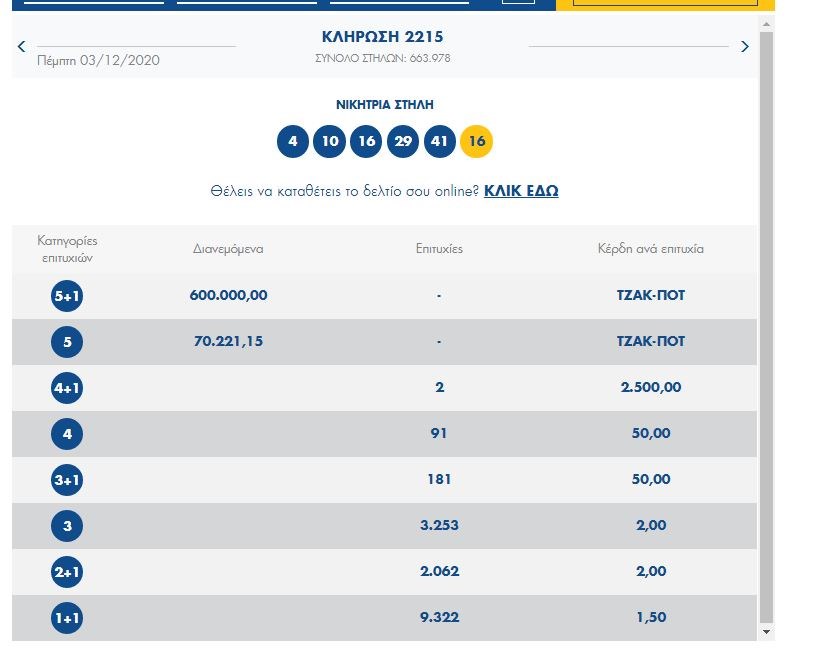Click the winning number 4 ball

(293, 141)
